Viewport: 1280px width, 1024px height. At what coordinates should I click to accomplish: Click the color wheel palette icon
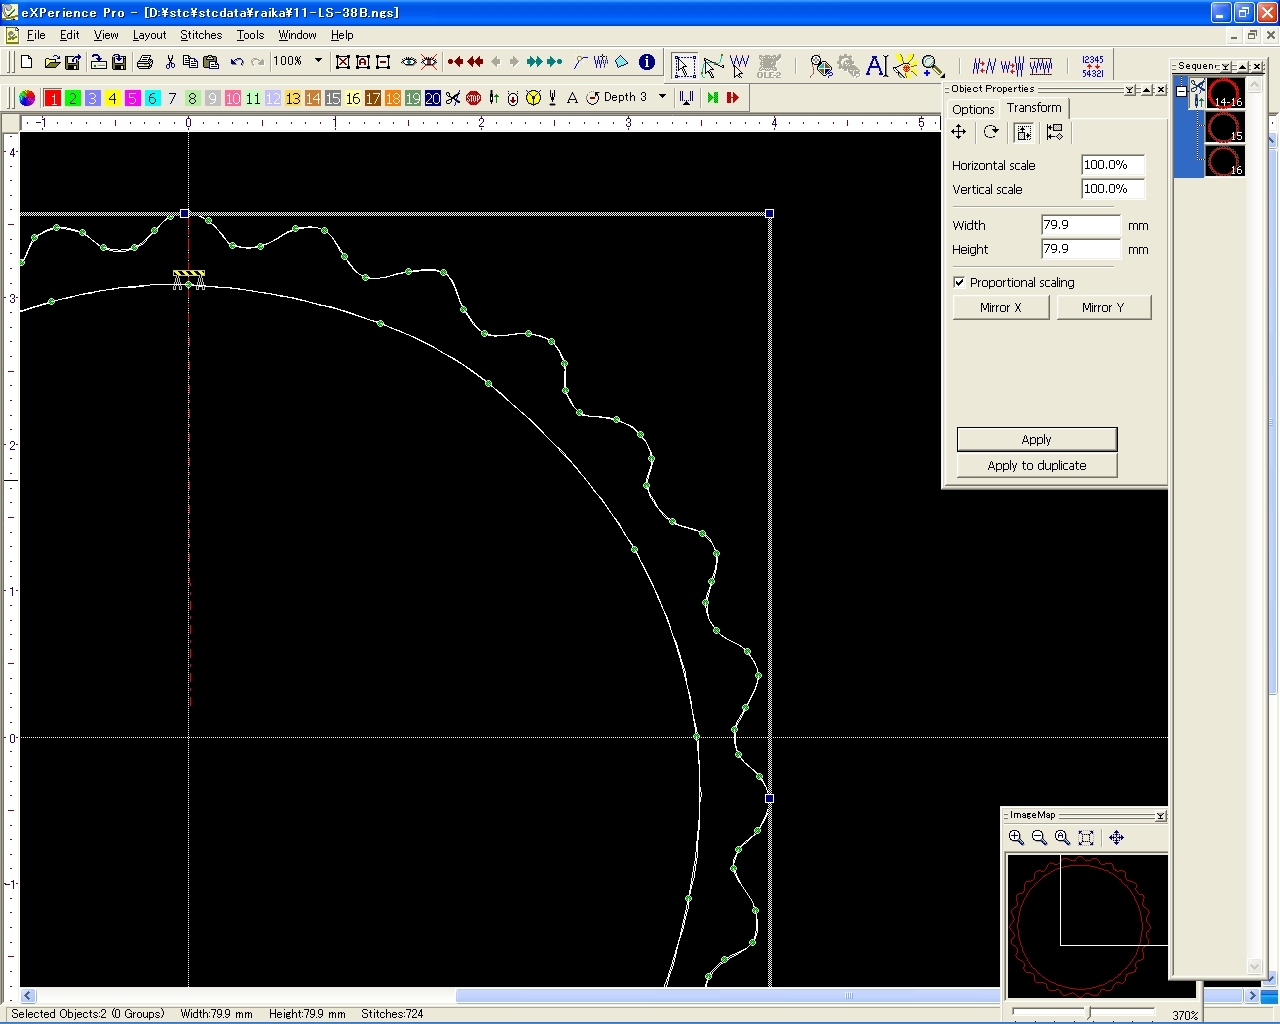coord(27,98)
